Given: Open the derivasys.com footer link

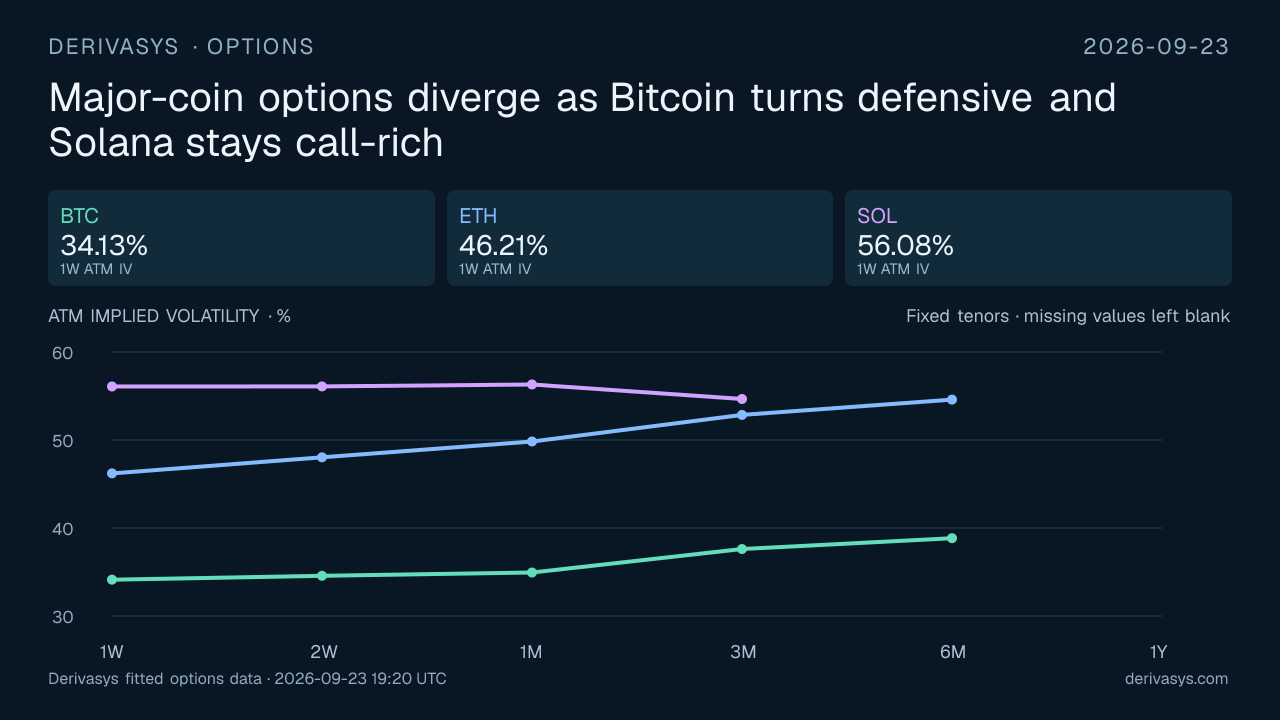Looking at the screenshot, I should point(1176,679).
